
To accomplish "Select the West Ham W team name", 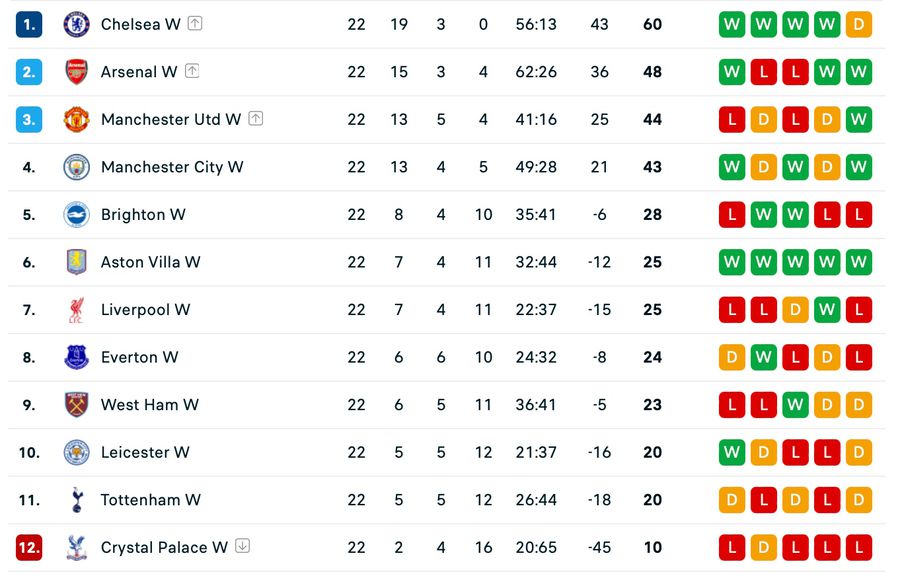I will click(x=150, y=405).
